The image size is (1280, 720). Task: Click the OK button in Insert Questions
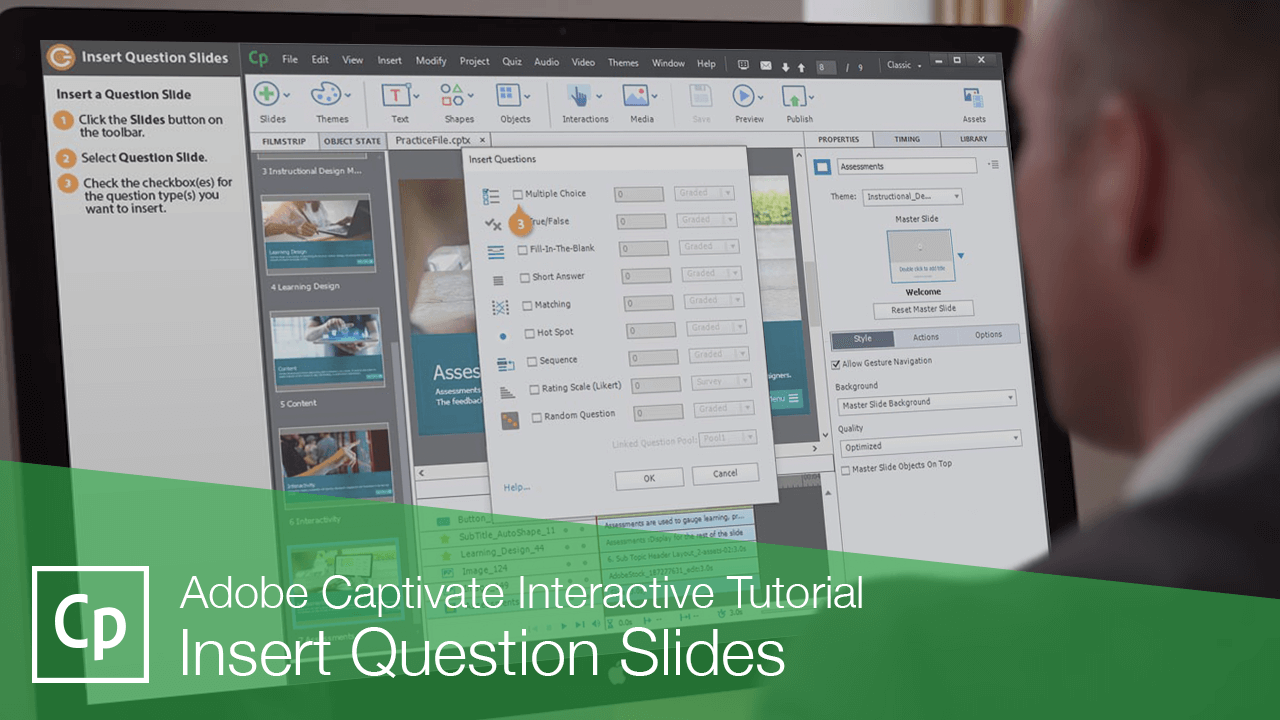(x=649, y=478)
